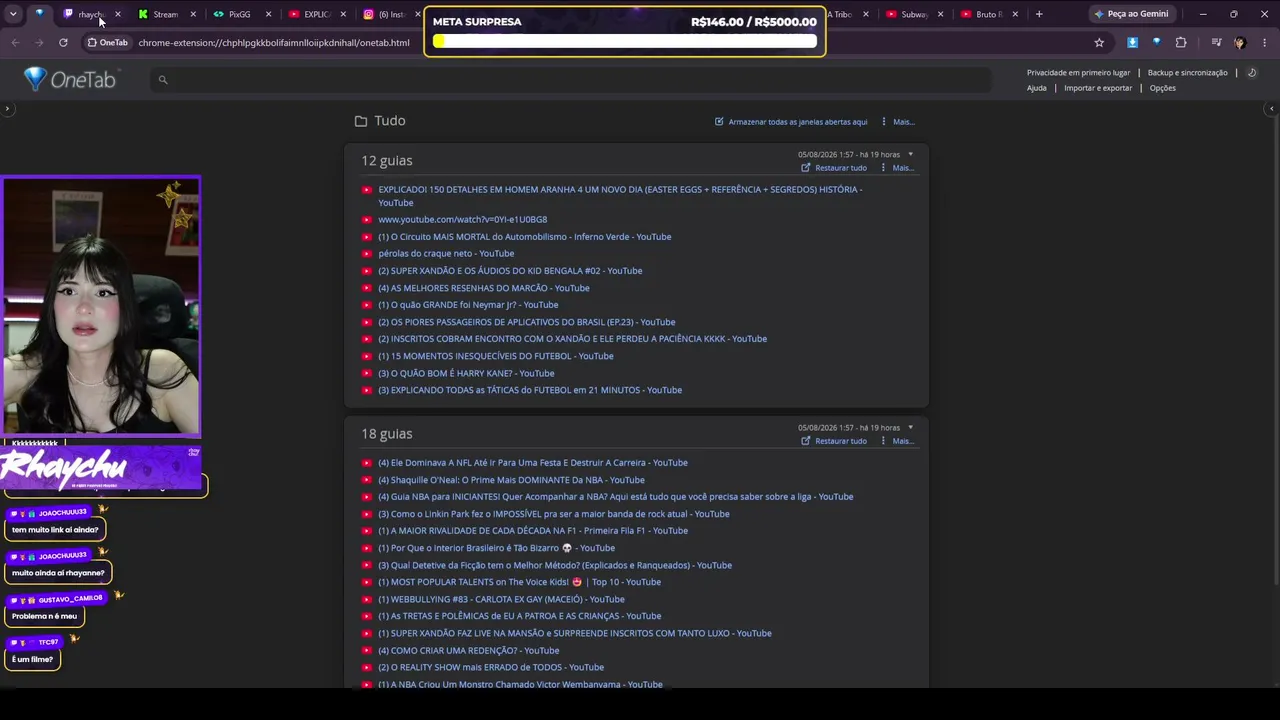1280x720 pixels.
Task: Open the Chrome extensions puzzle menu
Action: click(x=1181, y=43)
